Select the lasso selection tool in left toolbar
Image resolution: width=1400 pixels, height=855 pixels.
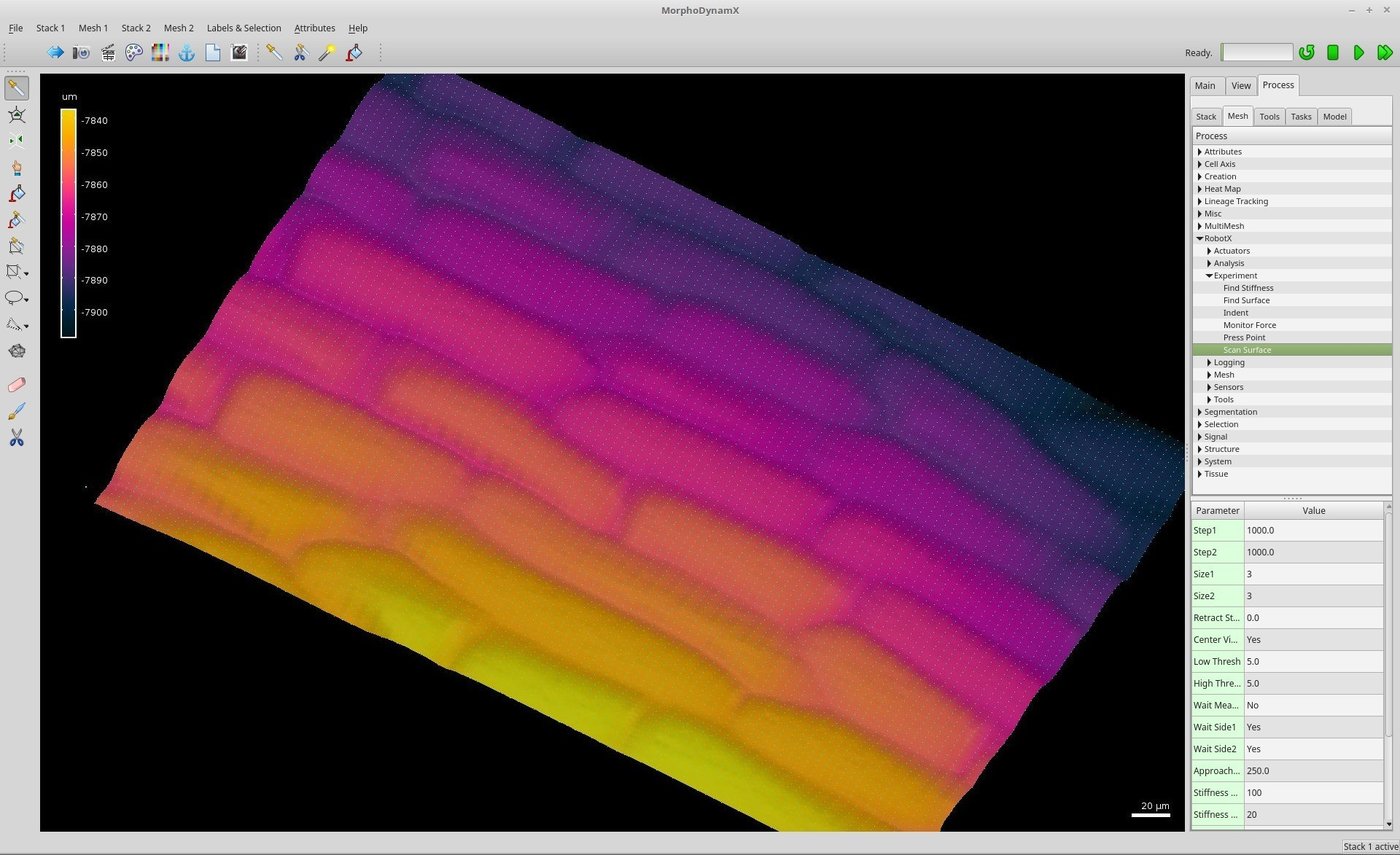coord(16,297)
